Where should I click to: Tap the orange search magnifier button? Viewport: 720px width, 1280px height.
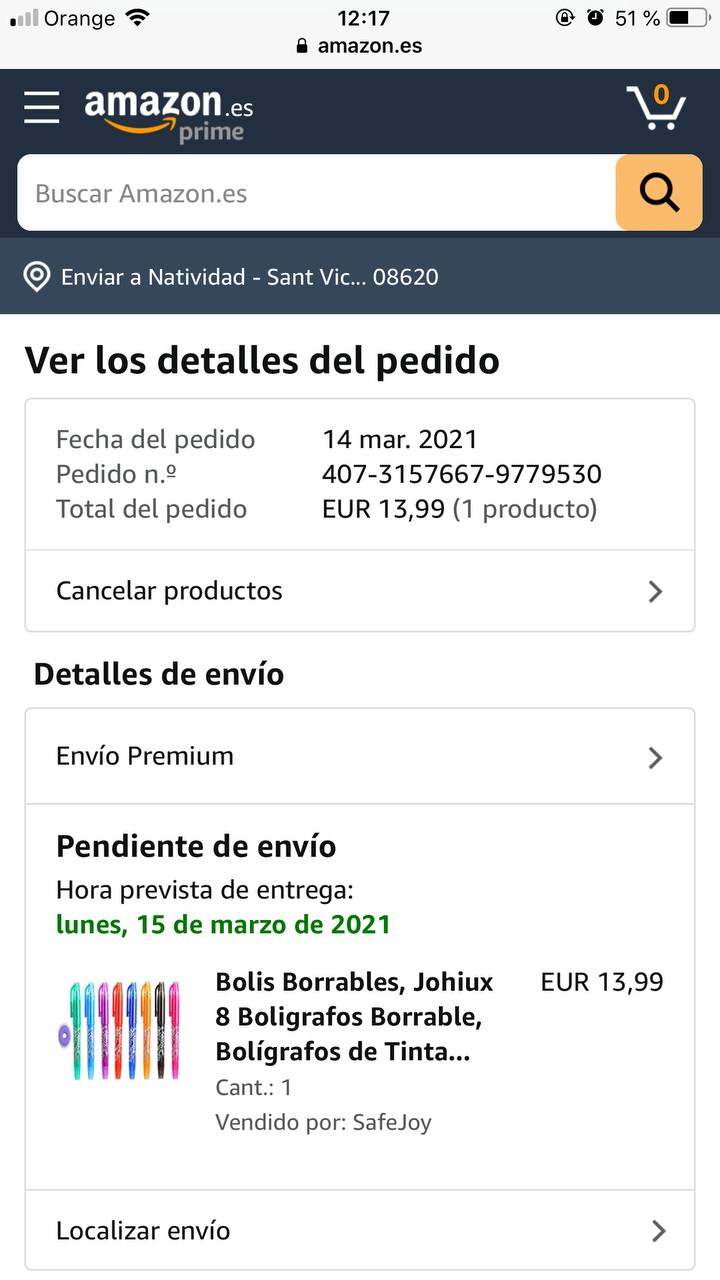pos(659,193)
